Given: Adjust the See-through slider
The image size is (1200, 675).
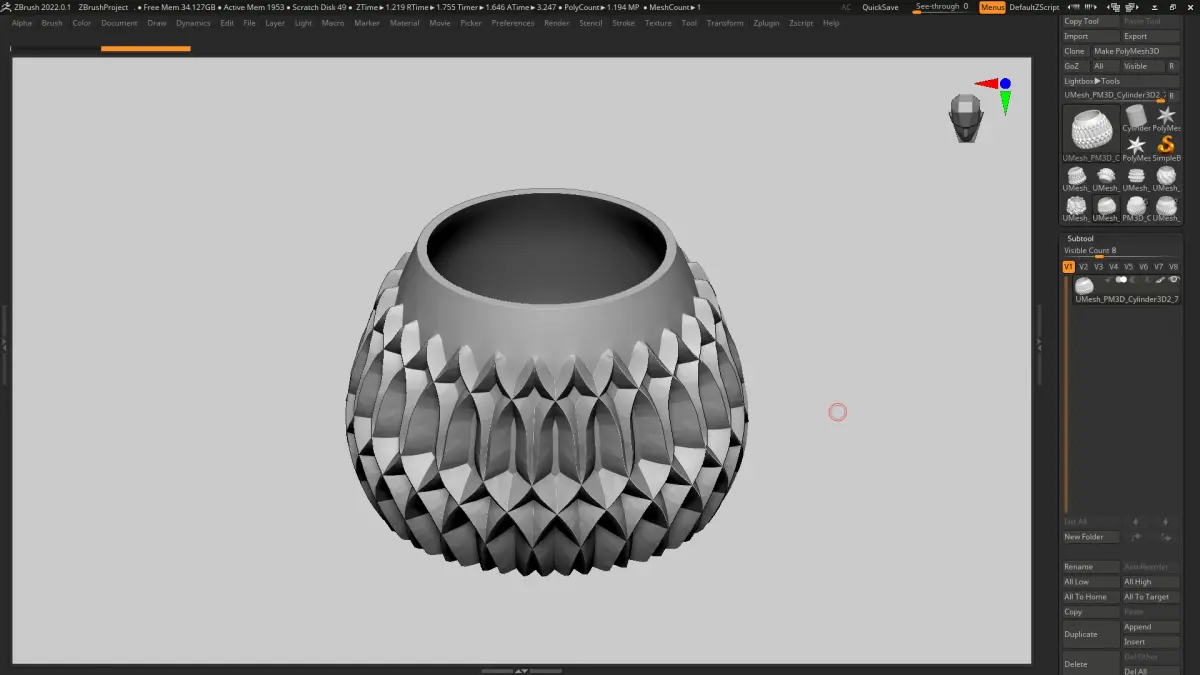Looking at the screenshot, I should (x=944, y=7).
